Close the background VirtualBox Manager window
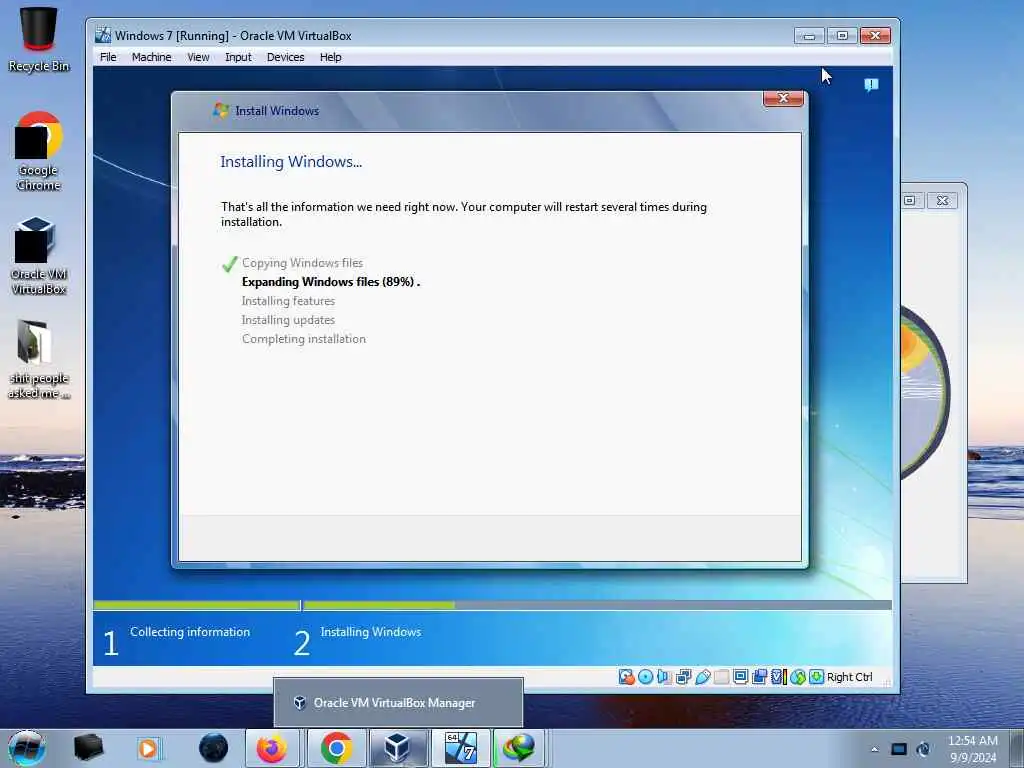The image size is (1024, 768). [942, 200]
